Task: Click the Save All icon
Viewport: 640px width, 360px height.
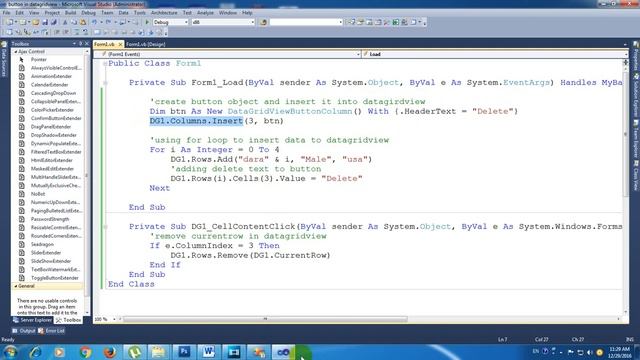Action: [53, 22]
